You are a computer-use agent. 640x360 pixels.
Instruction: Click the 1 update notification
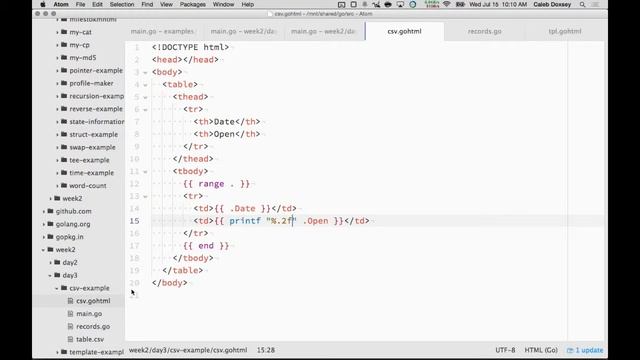585,350
